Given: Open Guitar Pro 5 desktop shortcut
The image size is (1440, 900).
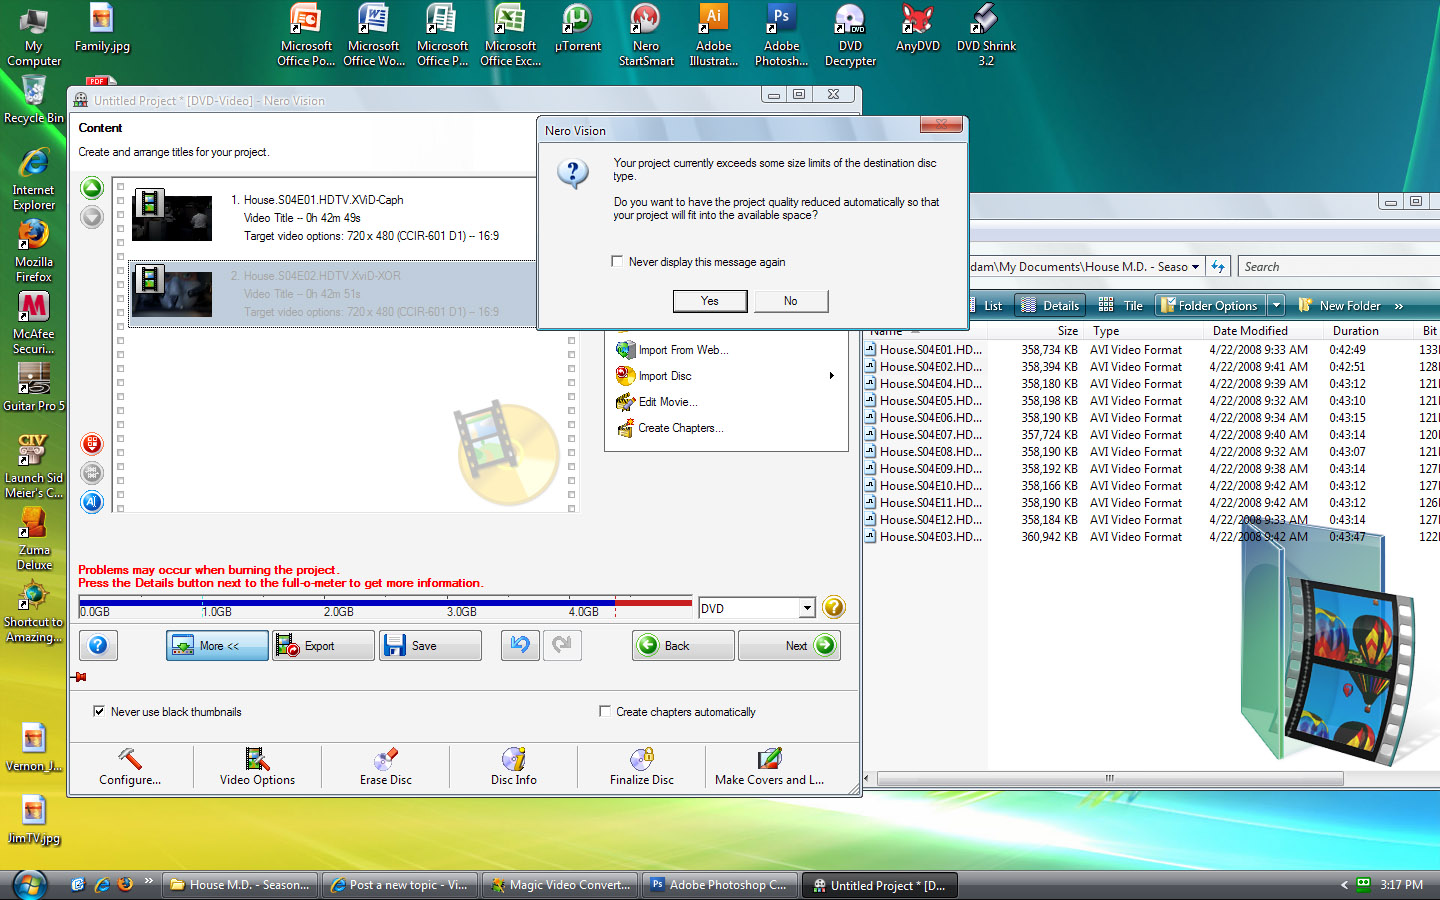Looking at the screenshot, I should click(x=34, y=387).
